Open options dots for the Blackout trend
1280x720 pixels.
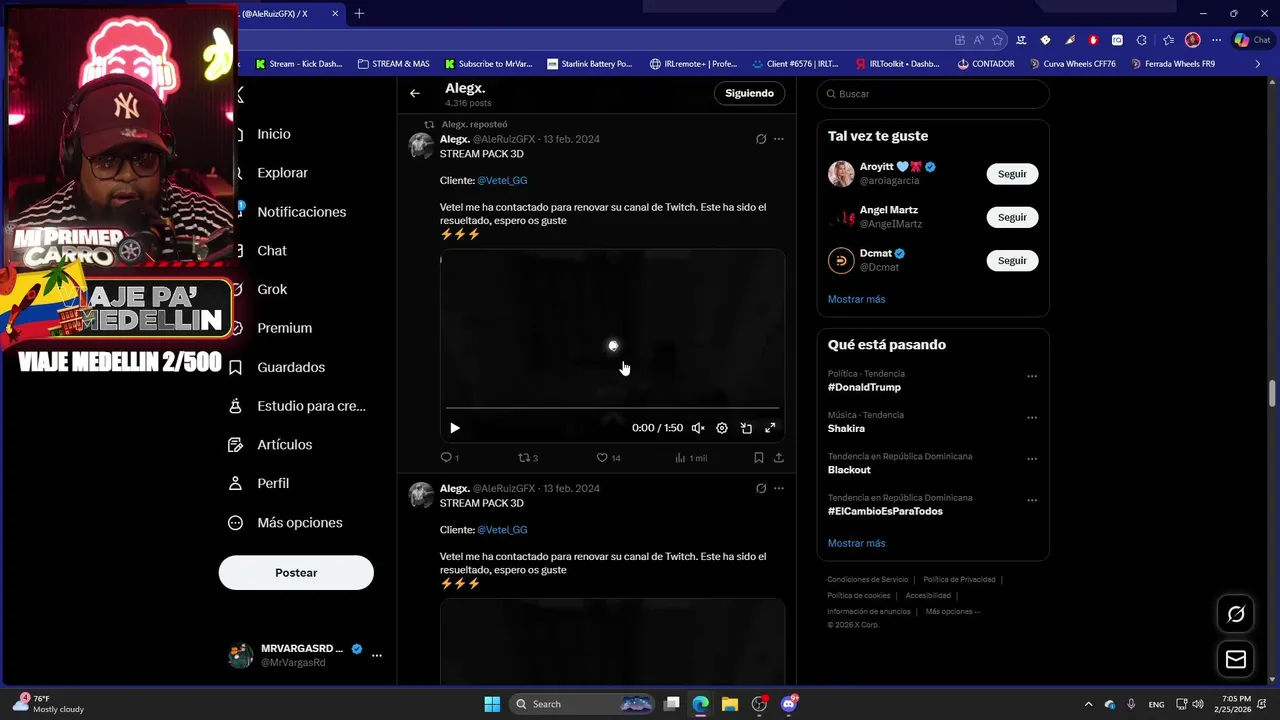coord(1032,460)
